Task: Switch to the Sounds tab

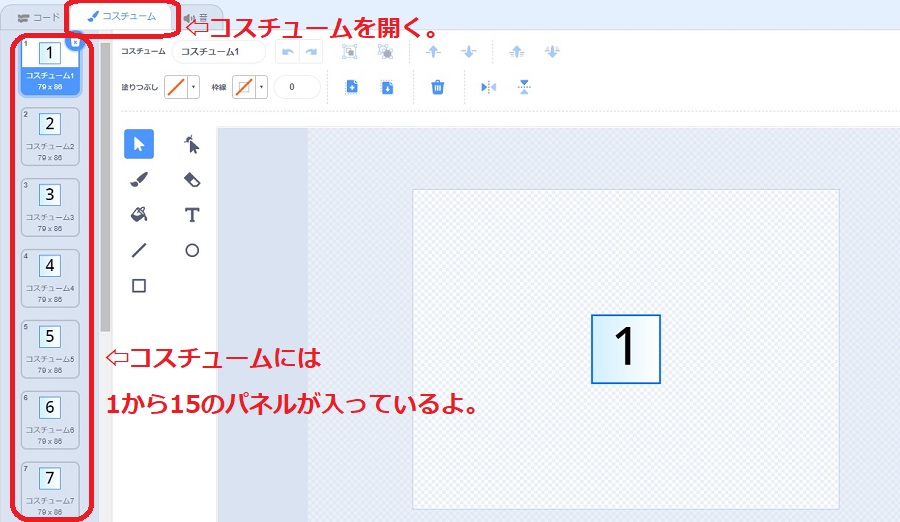Action: coord(196,18)
